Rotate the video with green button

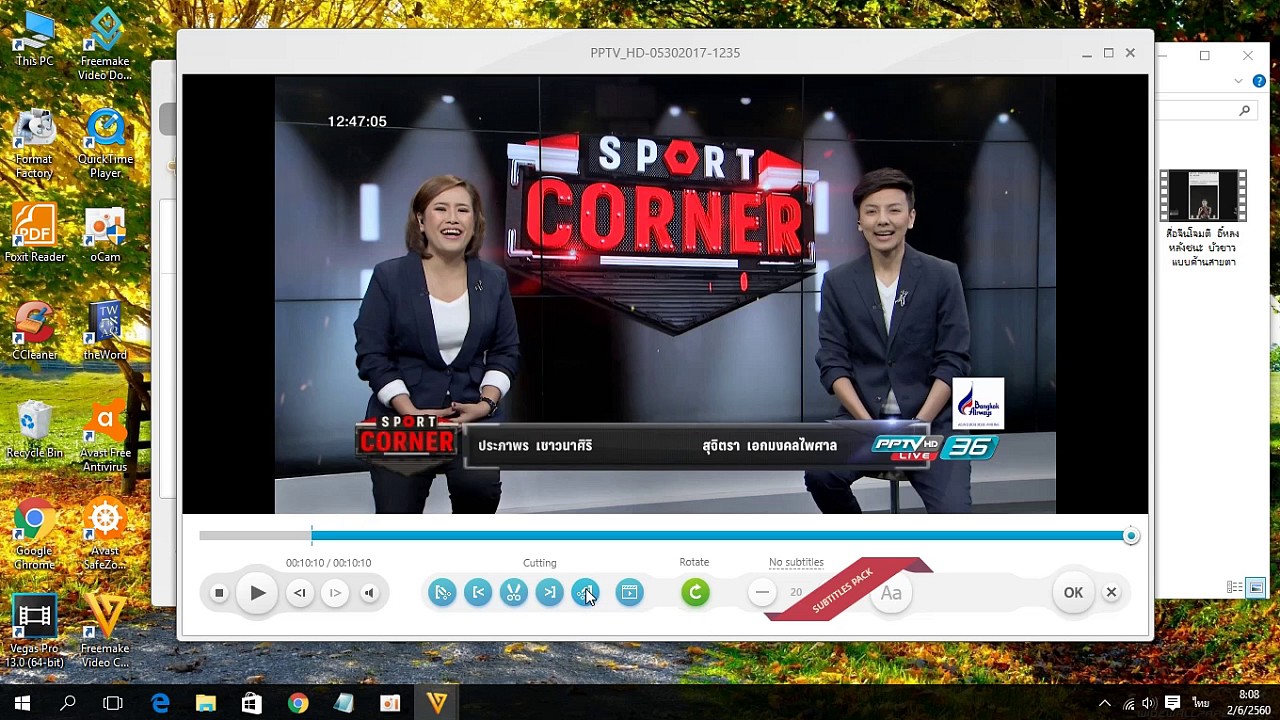coord(695,593)
